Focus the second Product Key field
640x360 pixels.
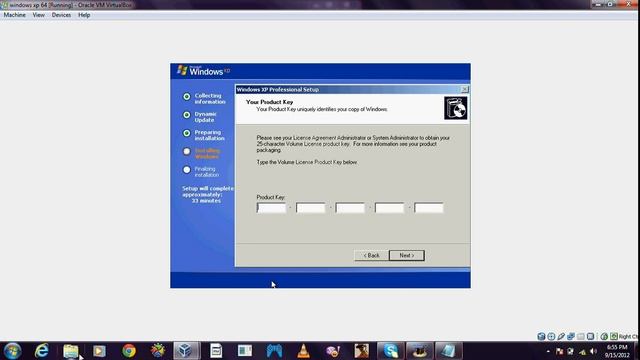[x=311, y=208]
